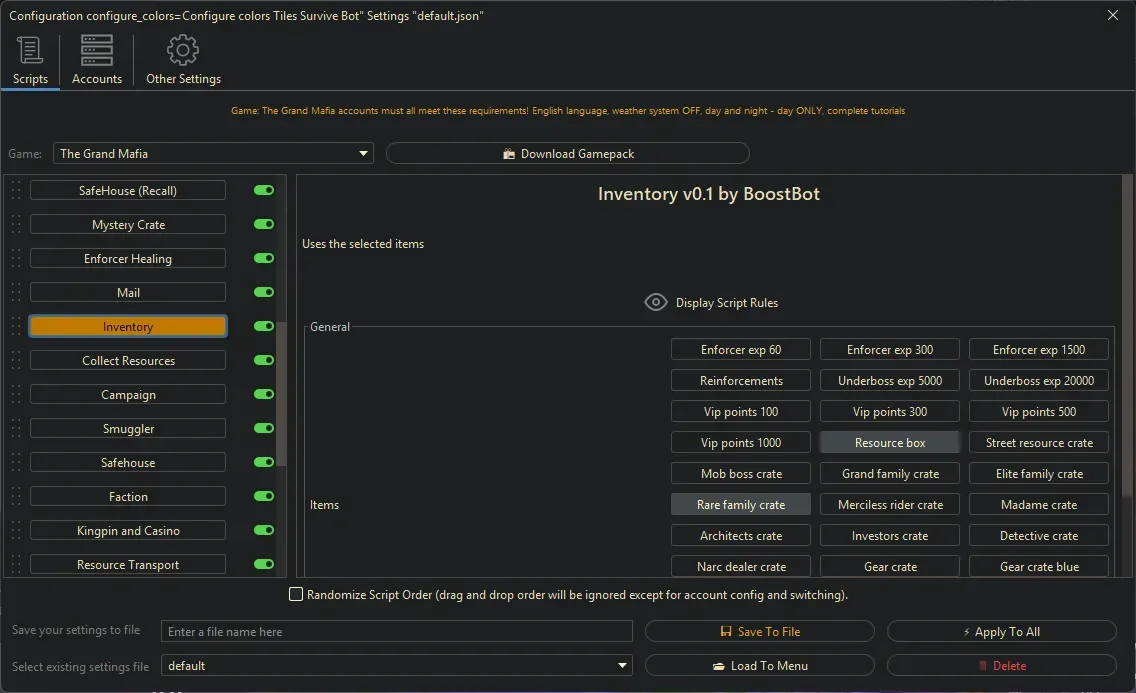Viewport: 1136px width, 693px height.
Task: Select the Reinforcements item
Action: [x=740, y=381]
